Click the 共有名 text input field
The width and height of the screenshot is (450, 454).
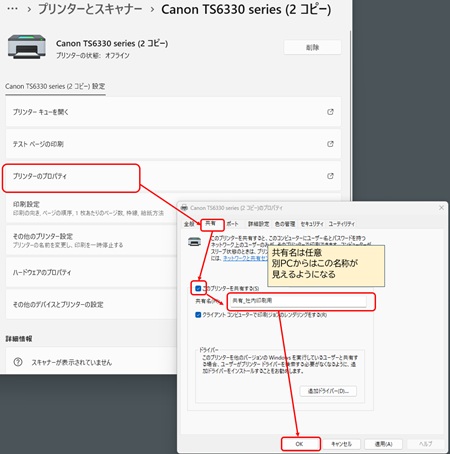(x=298, y=301)
